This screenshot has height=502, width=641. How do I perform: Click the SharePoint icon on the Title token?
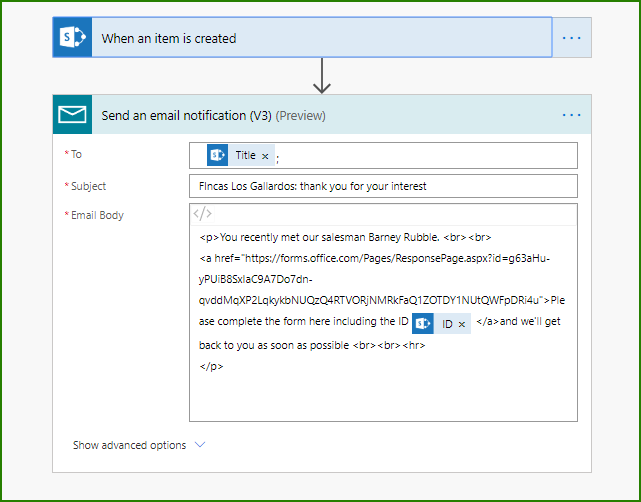point(217,155)
